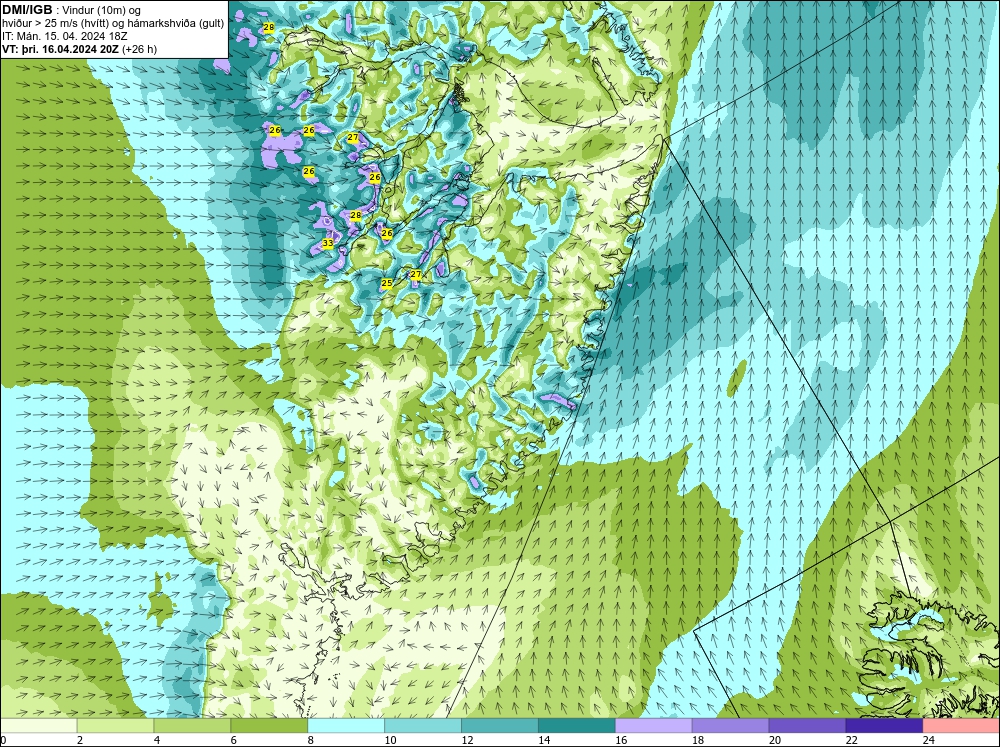The width and height of the screenshot is (1000, 747).
Task: Click the legend scale value 8
Action: (x=311, y=740)
